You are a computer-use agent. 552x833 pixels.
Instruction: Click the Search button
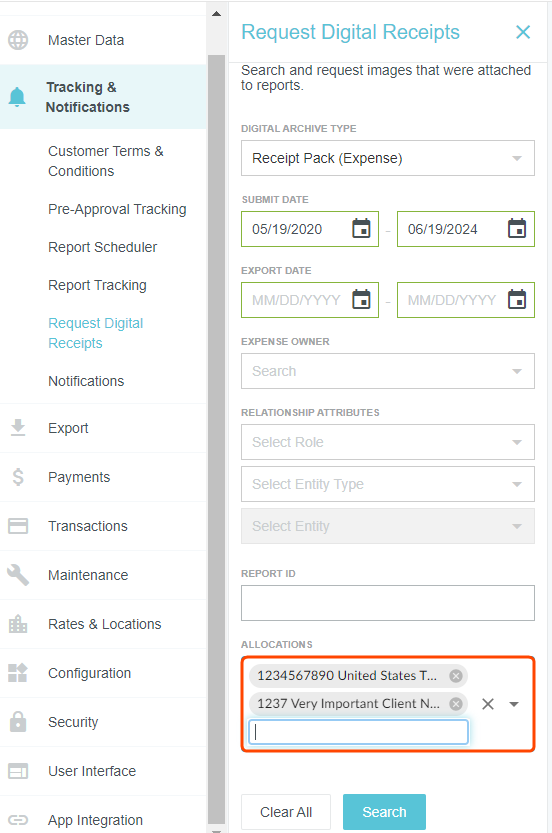pyautogui.click(x=384, y=812)
